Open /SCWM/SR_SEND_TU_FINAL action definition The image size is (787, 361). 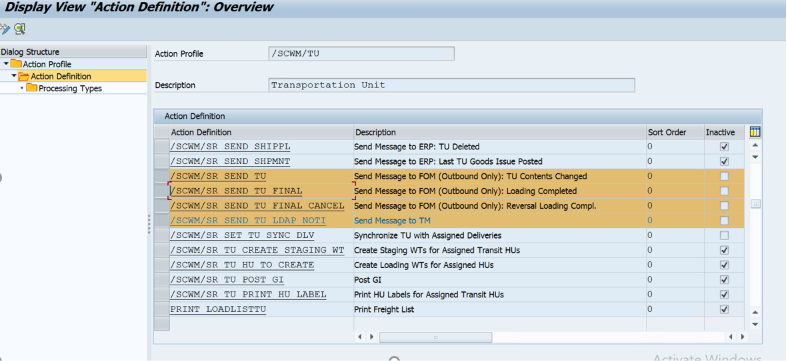click(236, 191)
